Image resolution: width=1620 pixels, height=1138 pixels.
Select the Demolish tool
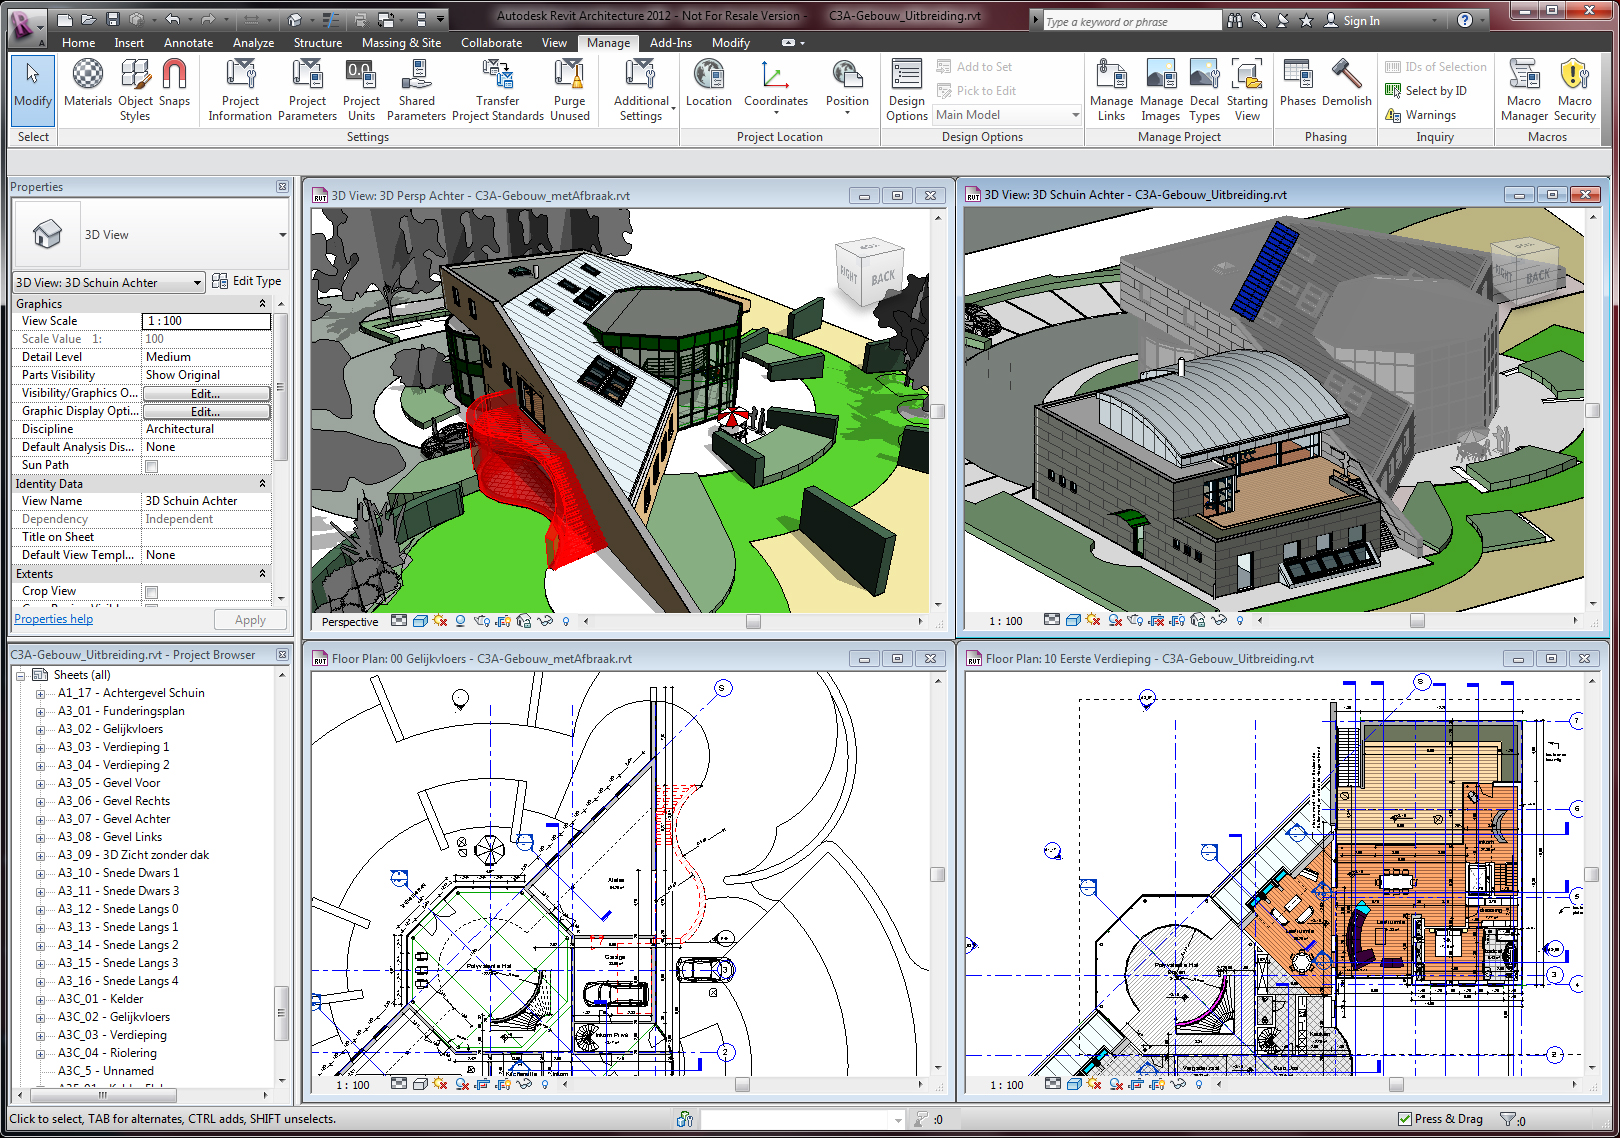click(x=1347, y=84)
